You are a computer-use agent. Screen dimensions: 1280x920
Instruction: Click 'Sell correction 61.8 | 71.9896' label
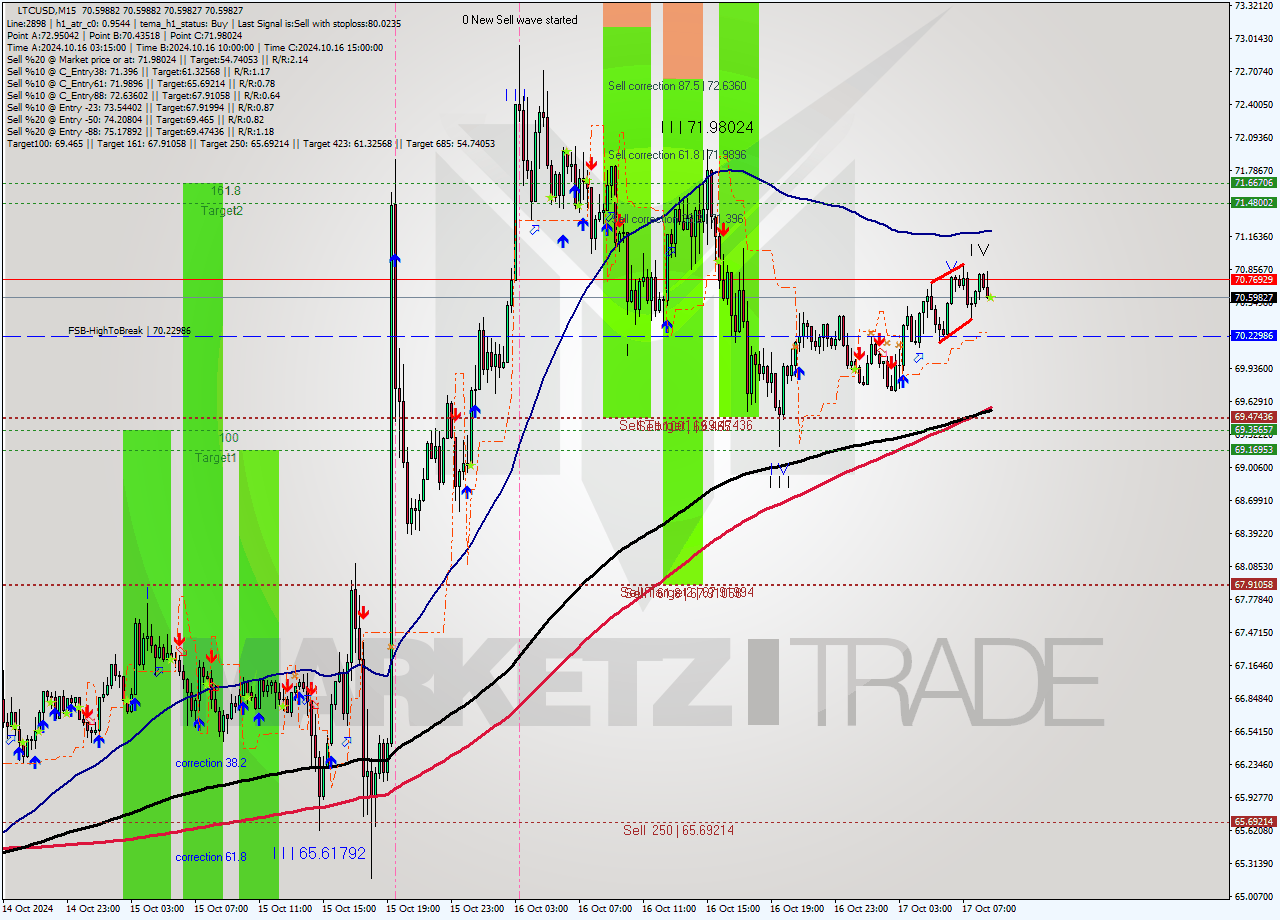pos(677,155)
